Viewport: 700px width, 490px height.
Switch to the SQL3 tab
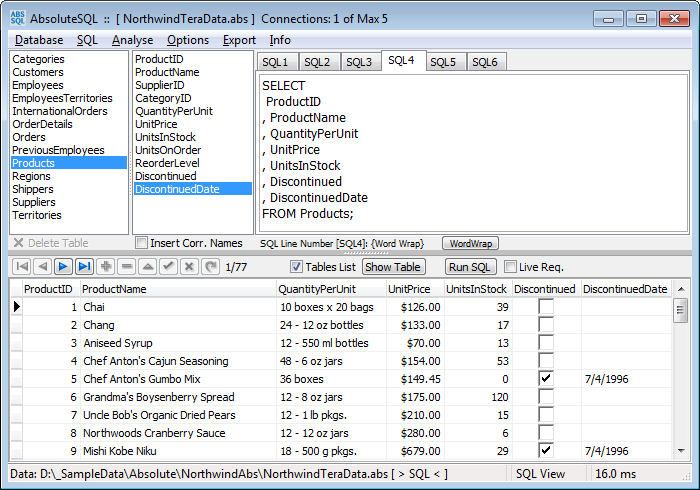pyautogui.click(x=359, y=62)
